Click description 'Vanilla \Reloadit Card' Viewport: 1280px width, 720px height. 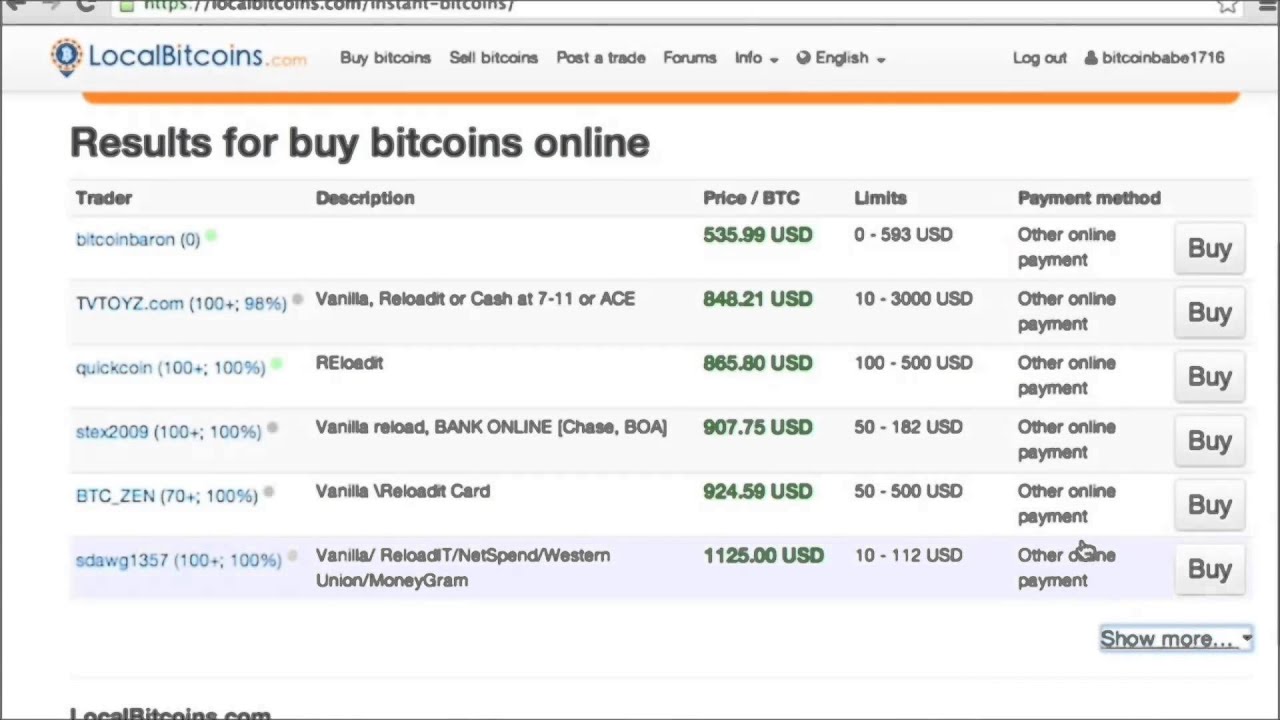403,491
